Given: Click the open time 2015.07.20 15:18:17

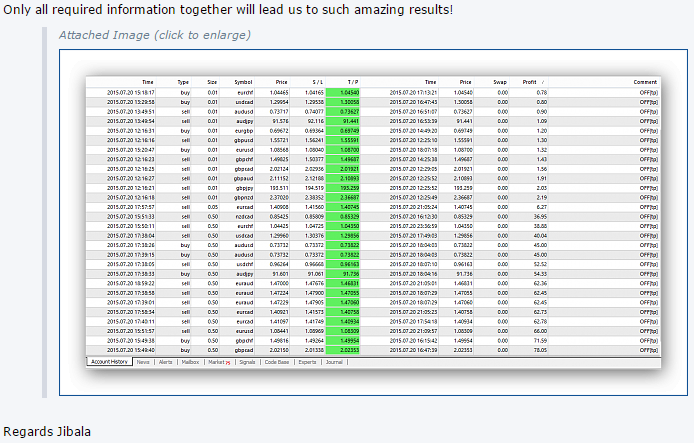Looking at the screenshot, I should click(131, 92).
